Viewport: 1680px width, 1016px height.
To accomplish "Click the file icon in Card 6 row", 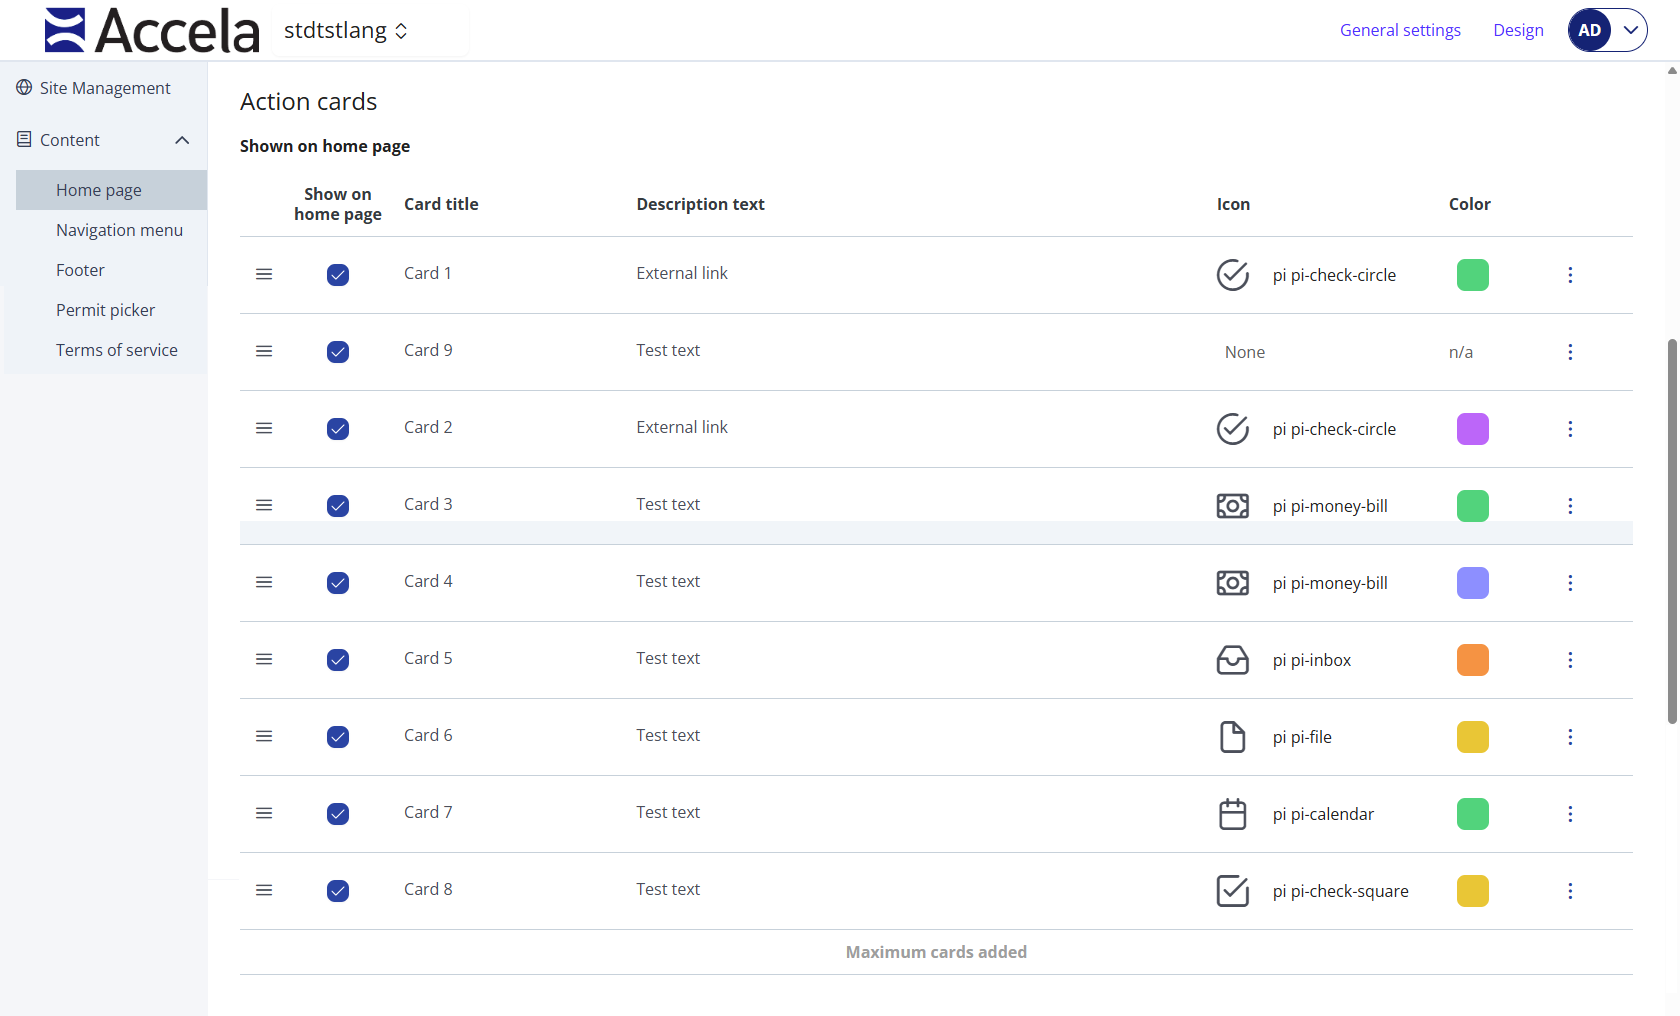I will [x=1232, y=737].
